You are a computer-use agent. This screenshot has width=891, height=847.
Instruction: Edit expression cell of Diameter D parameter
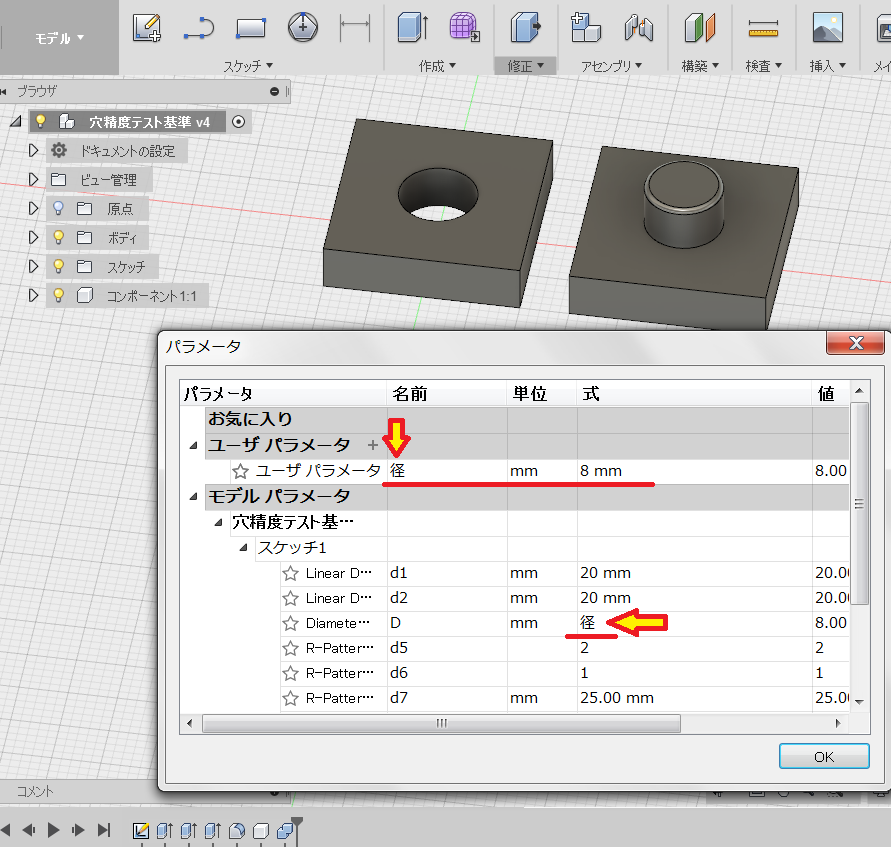pos(694,623)
